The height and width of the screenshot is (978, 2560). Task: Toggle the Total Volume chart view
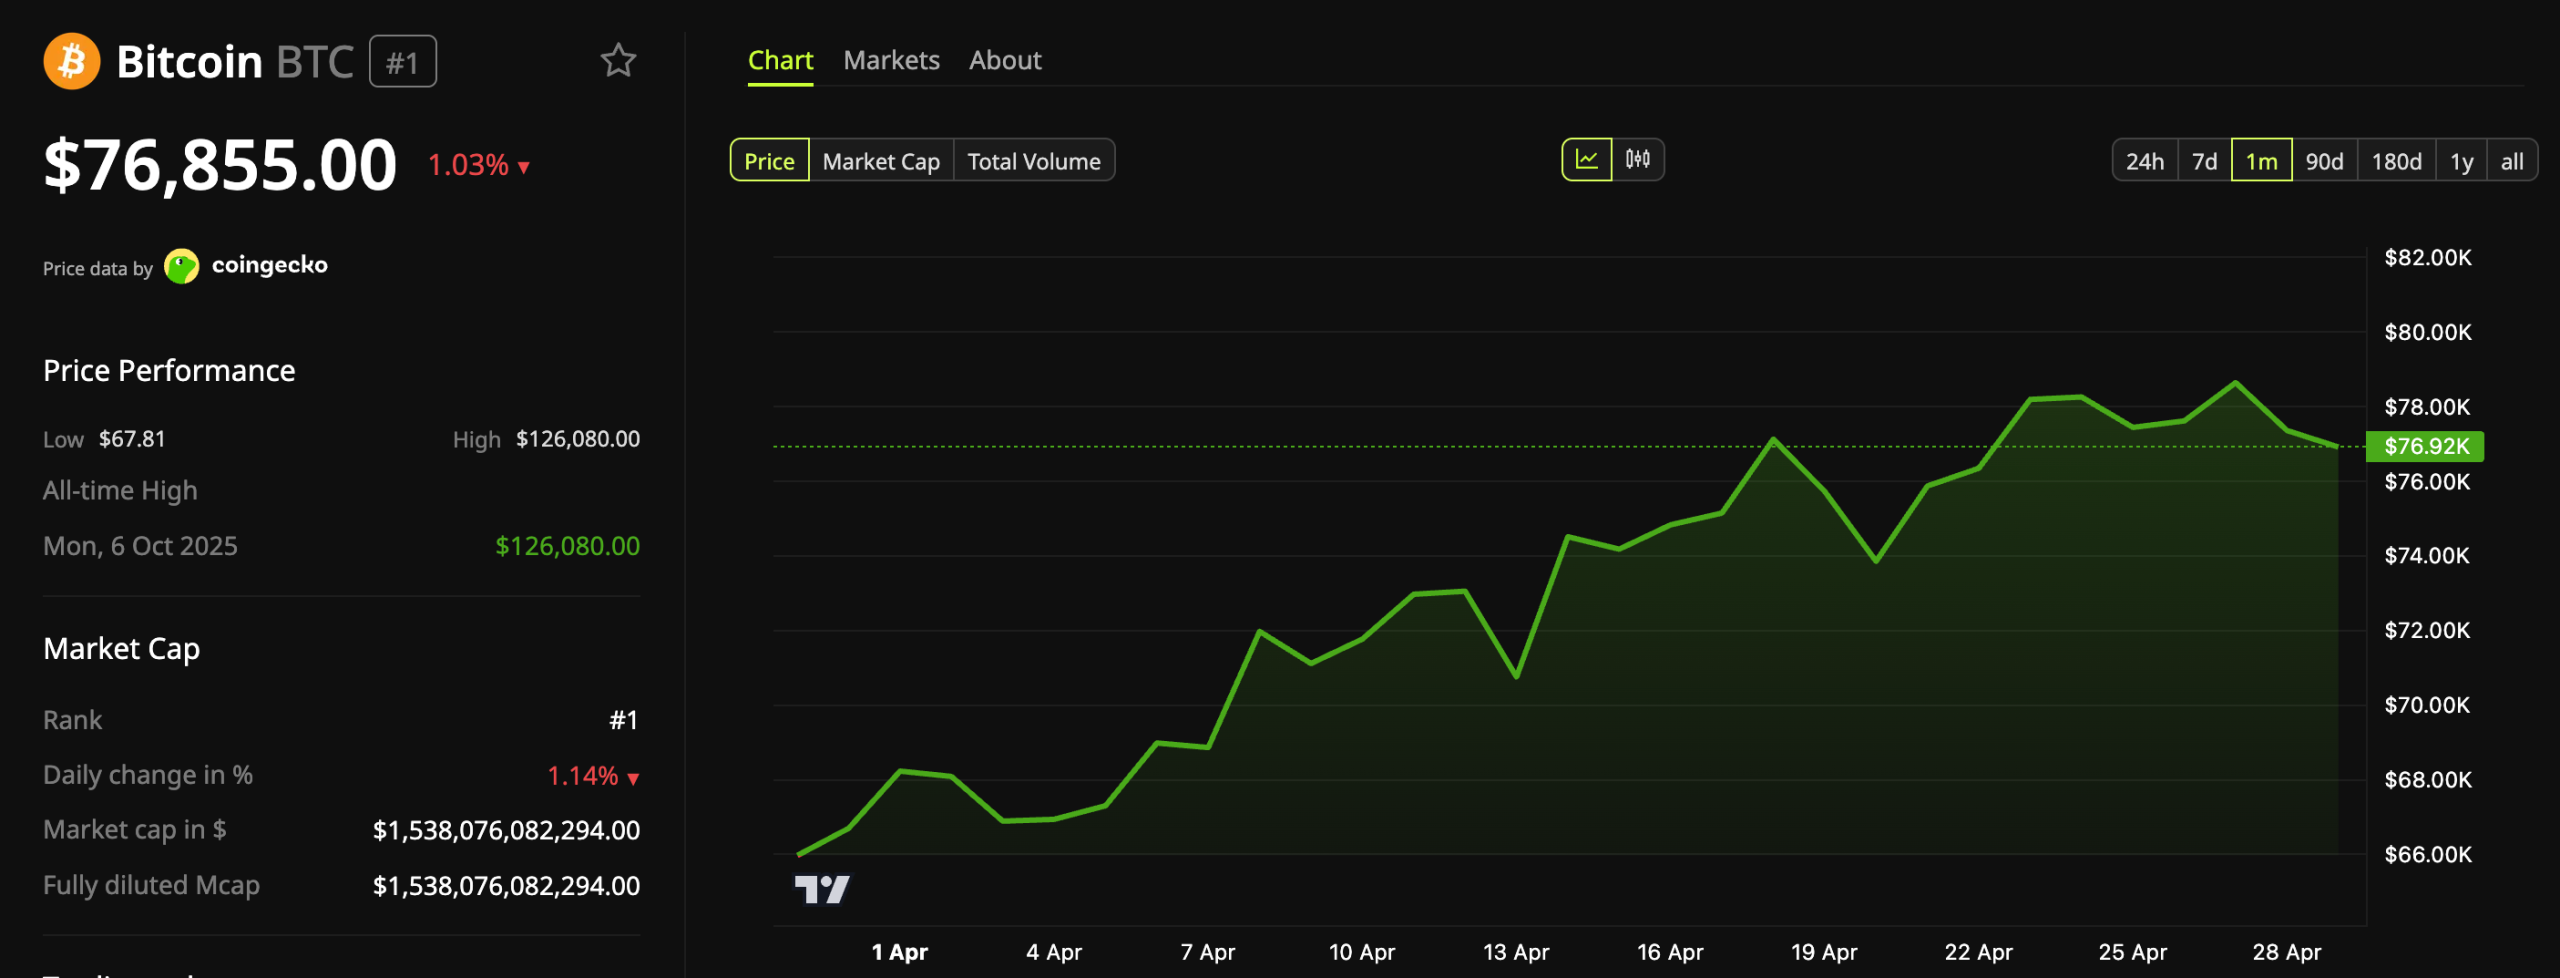[x=1034, y=160]
